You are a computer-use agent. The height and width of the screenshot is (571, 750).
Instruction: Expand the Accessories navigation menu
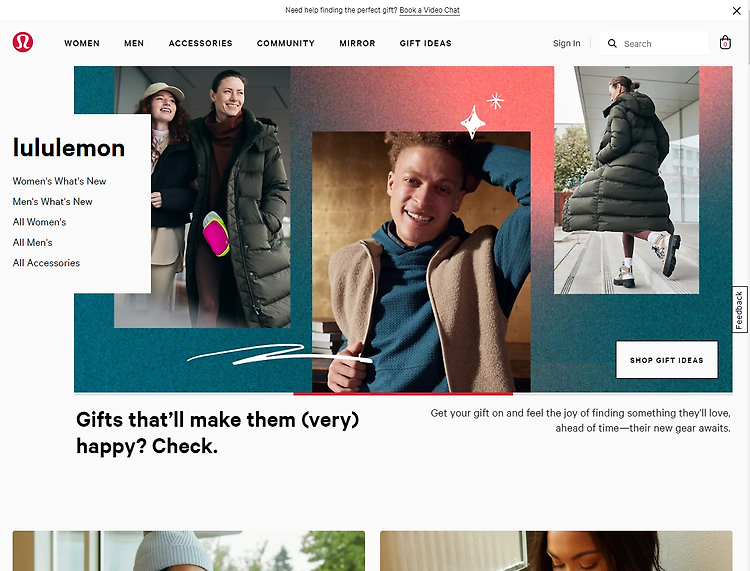click(200, 43)
